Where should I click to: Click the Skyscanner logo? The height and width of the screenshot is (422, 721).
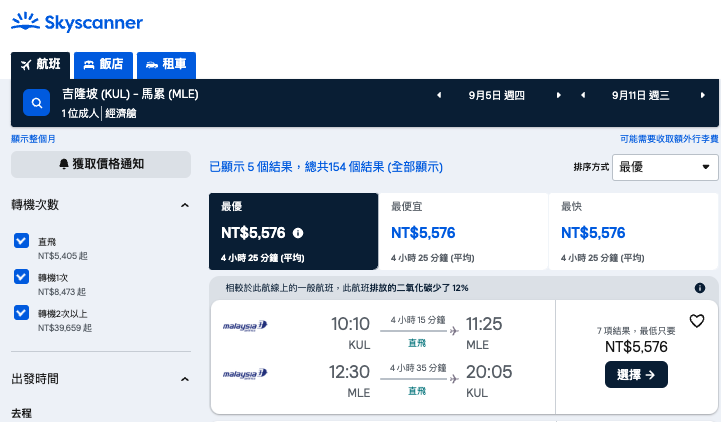click(77, 22)
